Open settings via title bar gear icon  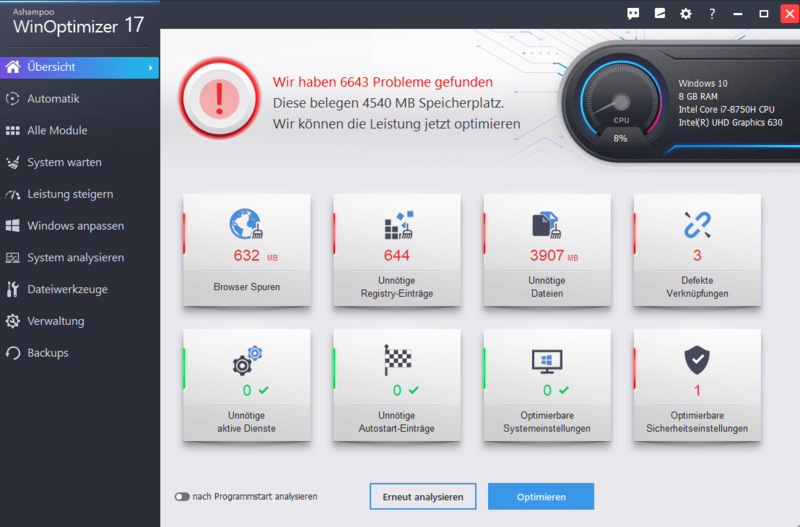[x=686, y=14]
